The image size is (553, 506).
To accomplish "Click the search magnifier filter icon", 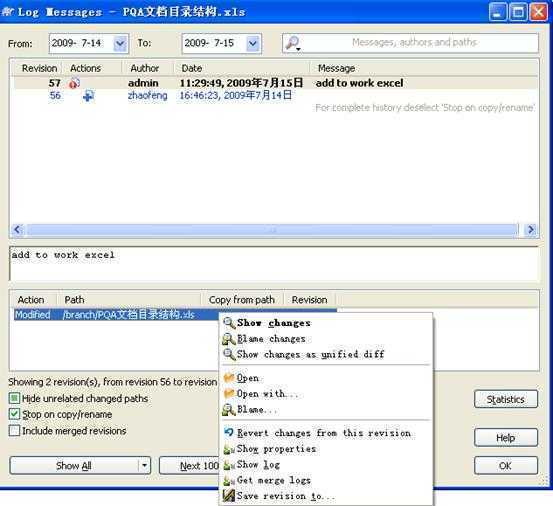I will (x=293, y=43).
